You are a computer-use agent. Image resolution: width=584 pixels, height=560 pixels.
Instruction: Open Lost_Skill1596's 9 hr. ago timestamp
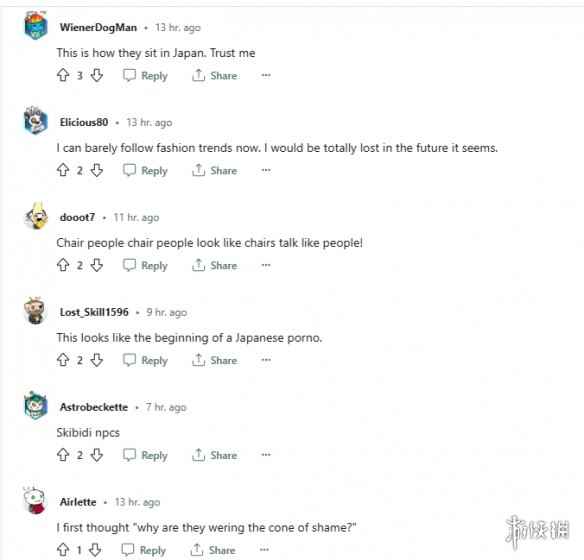coord(166,312)
